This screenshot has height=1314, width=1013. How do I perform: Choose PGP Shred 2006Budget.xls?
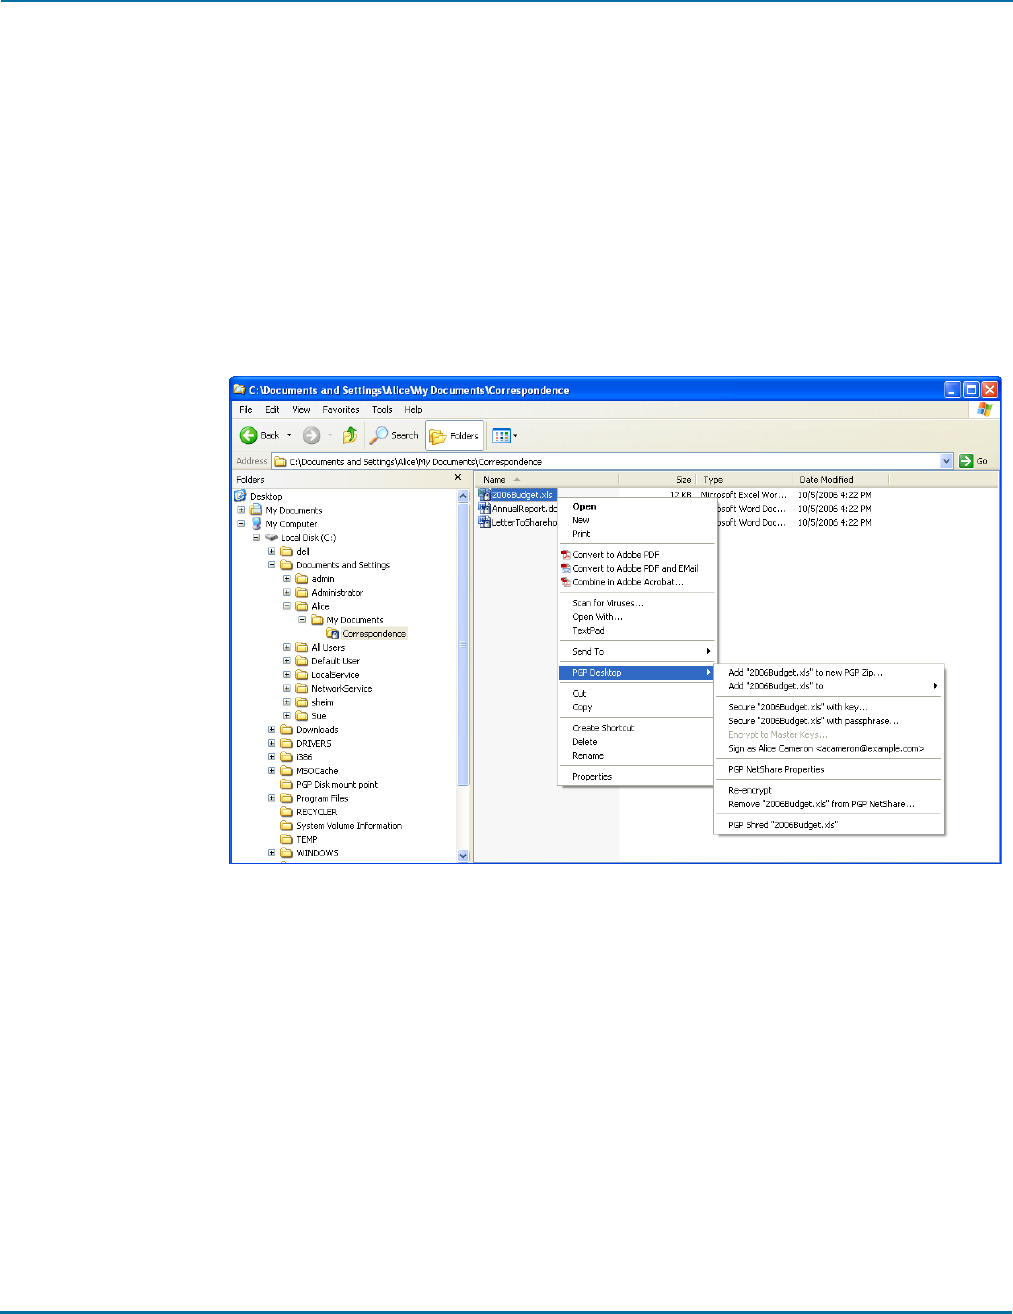pyautogui.click(x=830, y=825)
